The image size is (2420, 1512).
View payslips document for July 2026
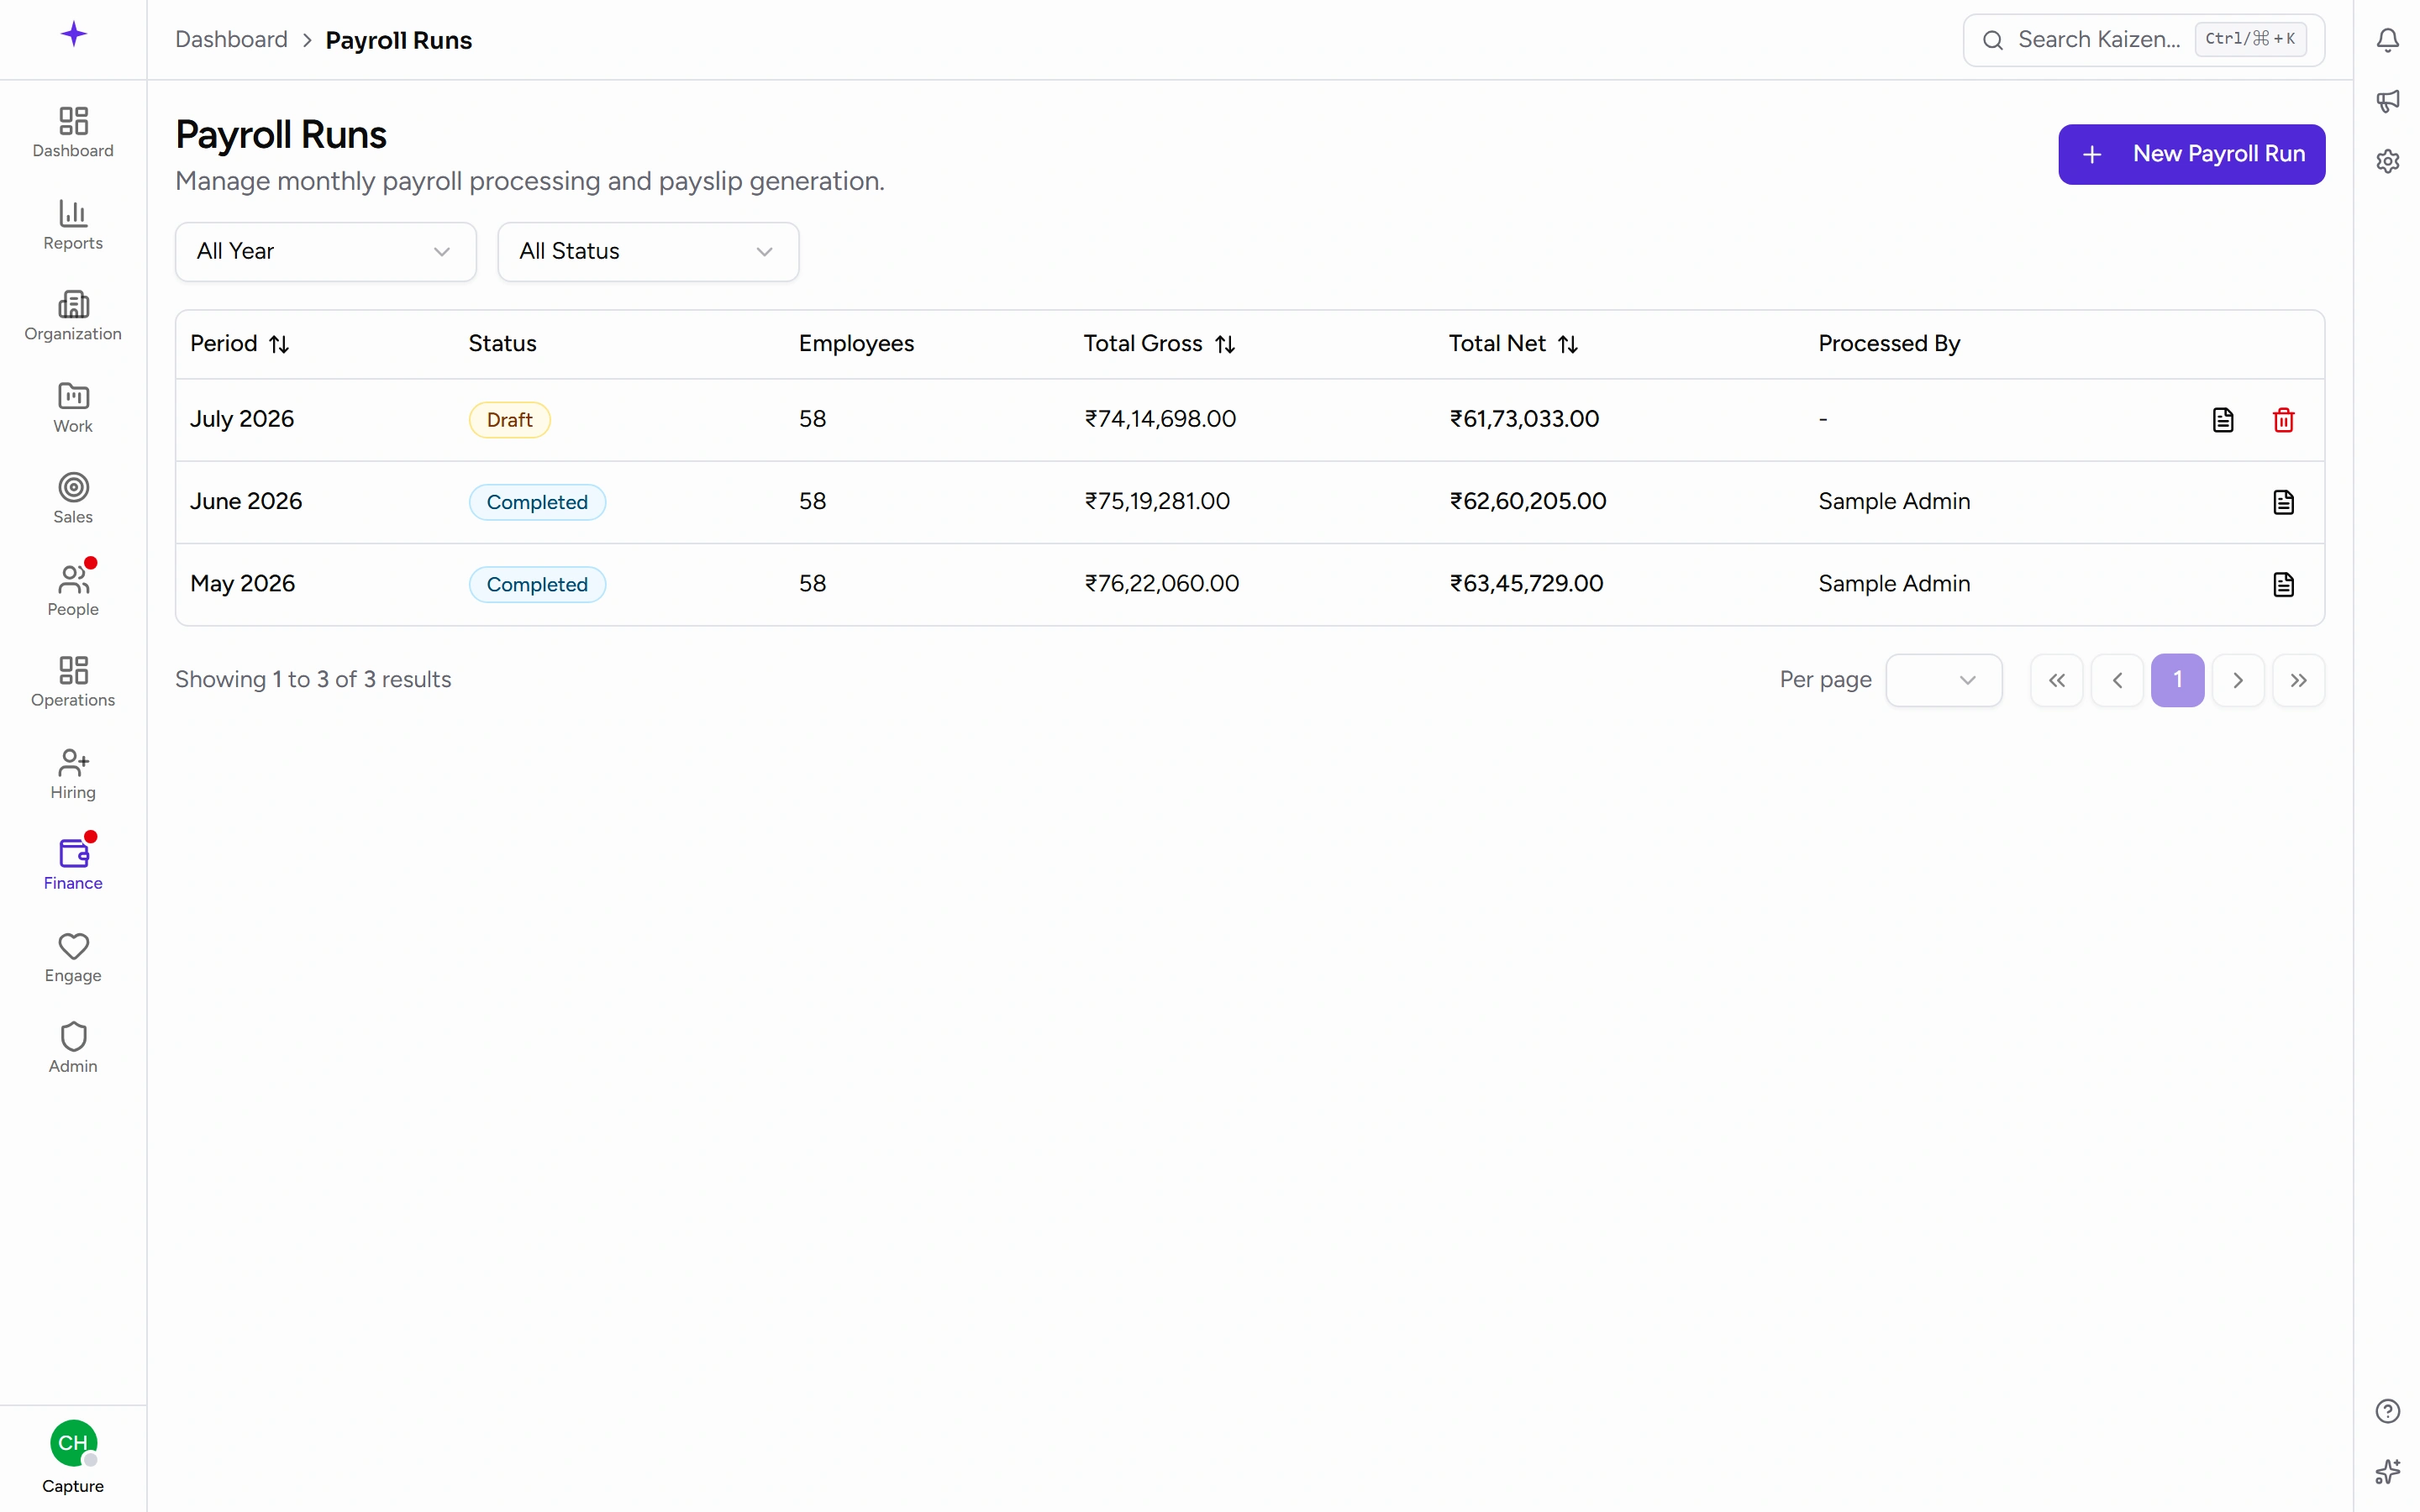pos(2222,420)
